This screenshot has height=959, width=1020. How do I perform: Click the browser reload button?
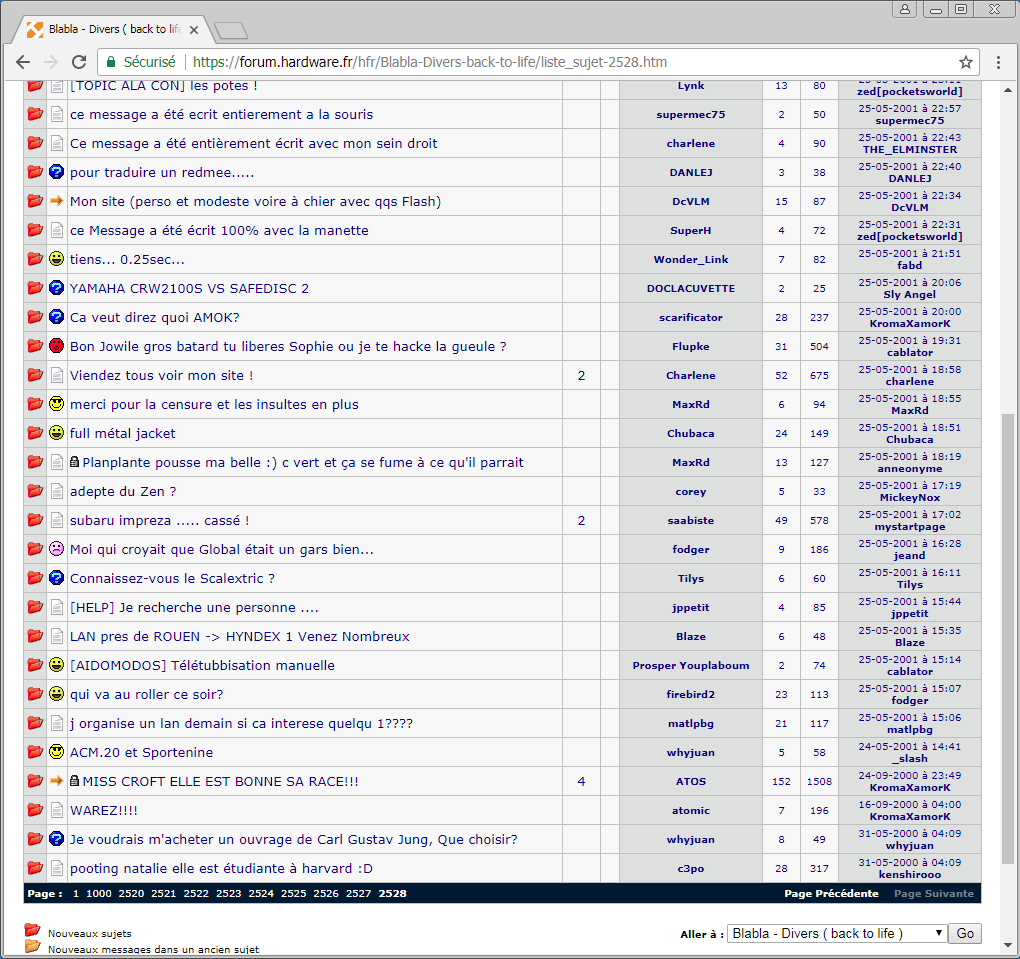point(78,62)
